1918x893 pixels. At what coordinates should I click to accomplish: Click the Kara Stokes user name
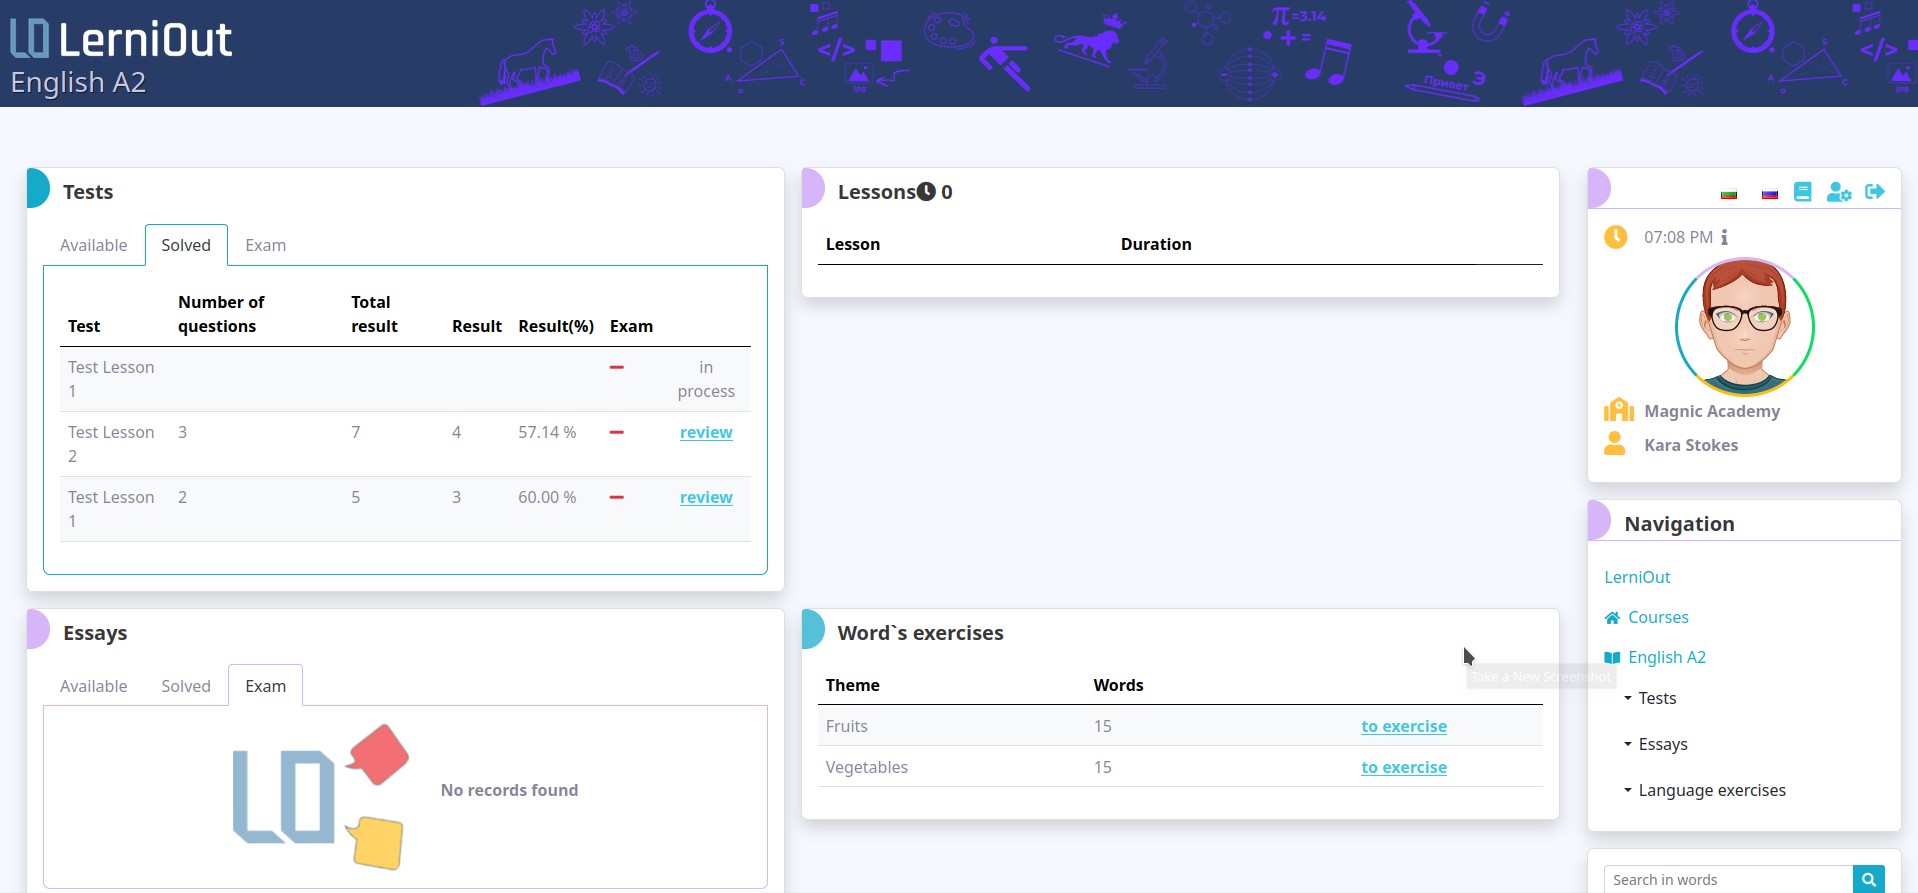coord(1691,445)
